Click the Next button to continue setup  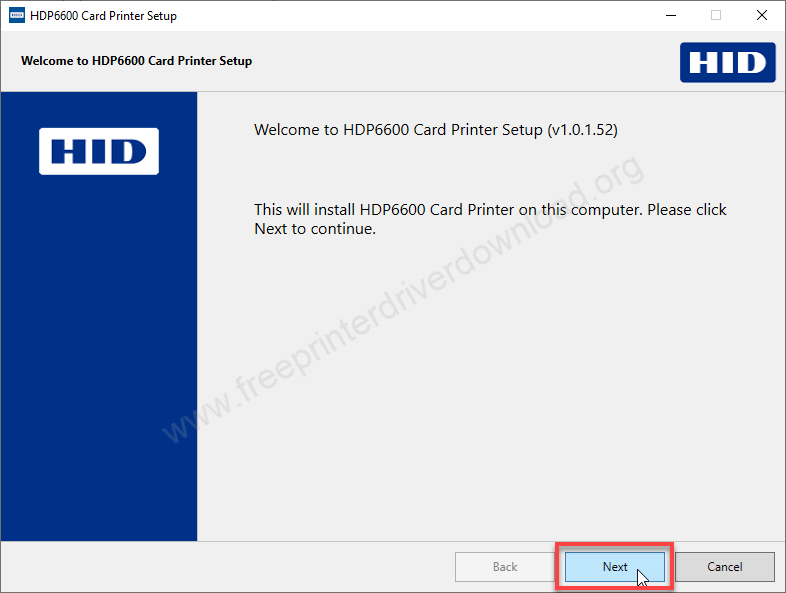615,567
